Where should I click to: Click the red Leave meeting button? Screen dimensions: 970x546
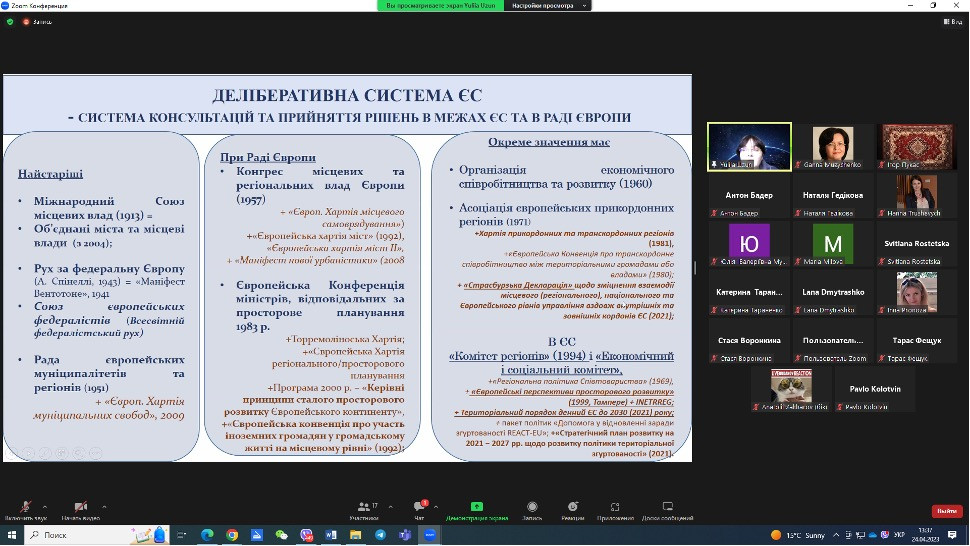[x=946, y=510]
